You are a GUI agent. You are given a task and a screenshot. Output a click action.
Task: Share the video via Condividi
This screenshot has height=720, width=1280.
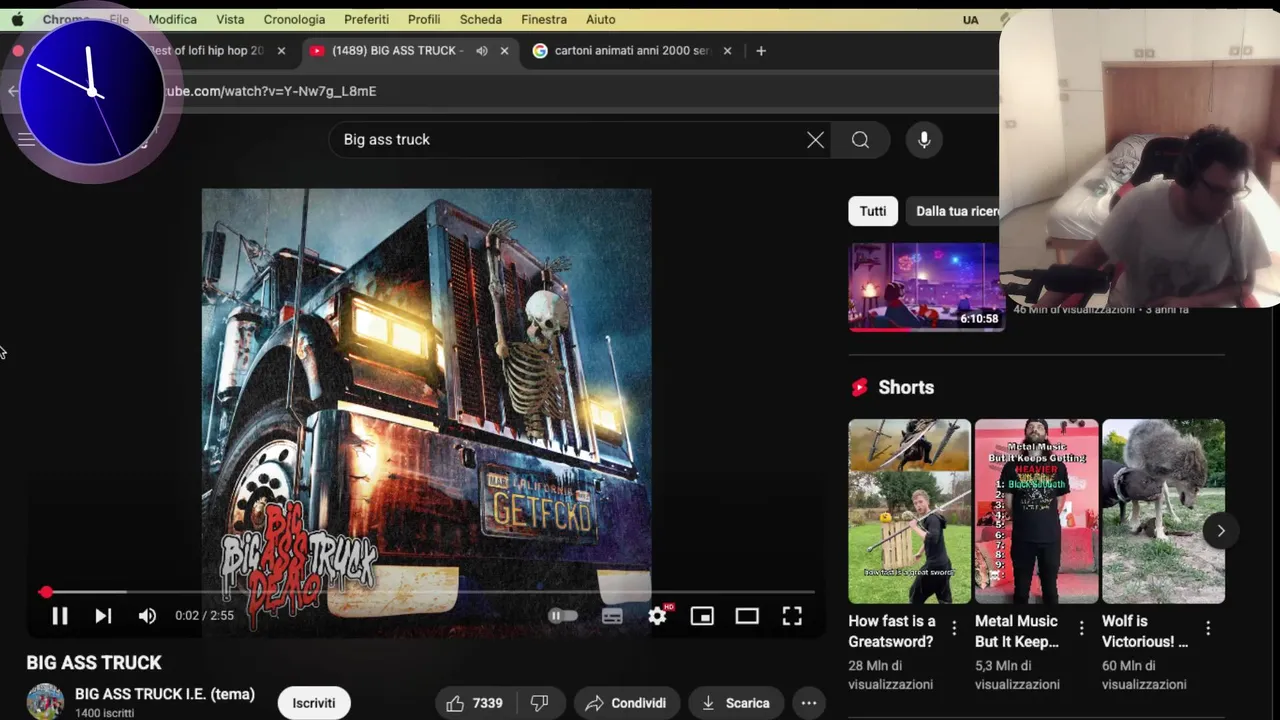626,703
